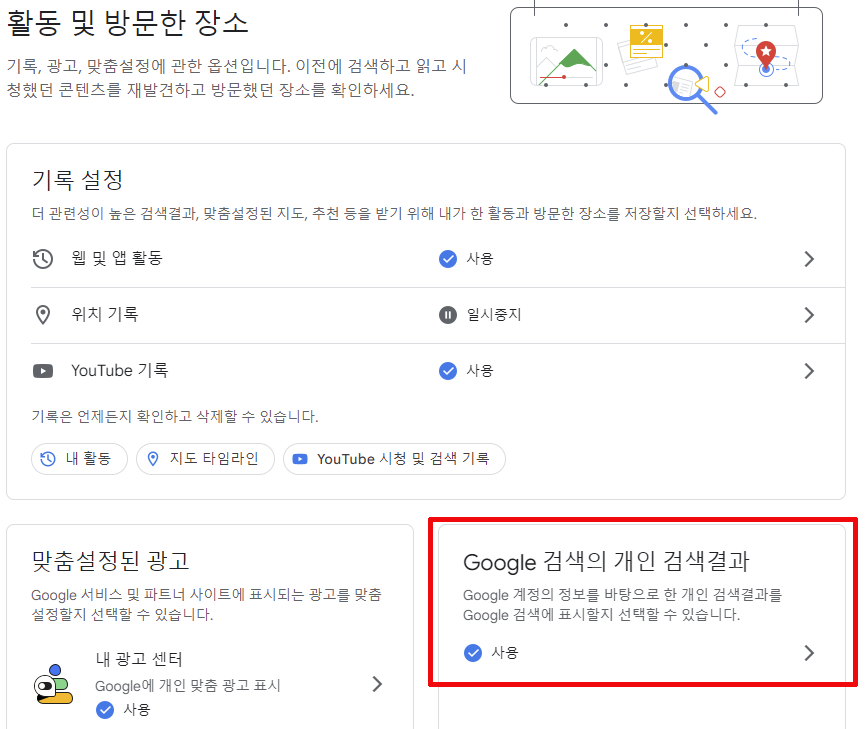Click the 내 광고 센터 illustration icon
866x729 pixels.
coord(54,684)
